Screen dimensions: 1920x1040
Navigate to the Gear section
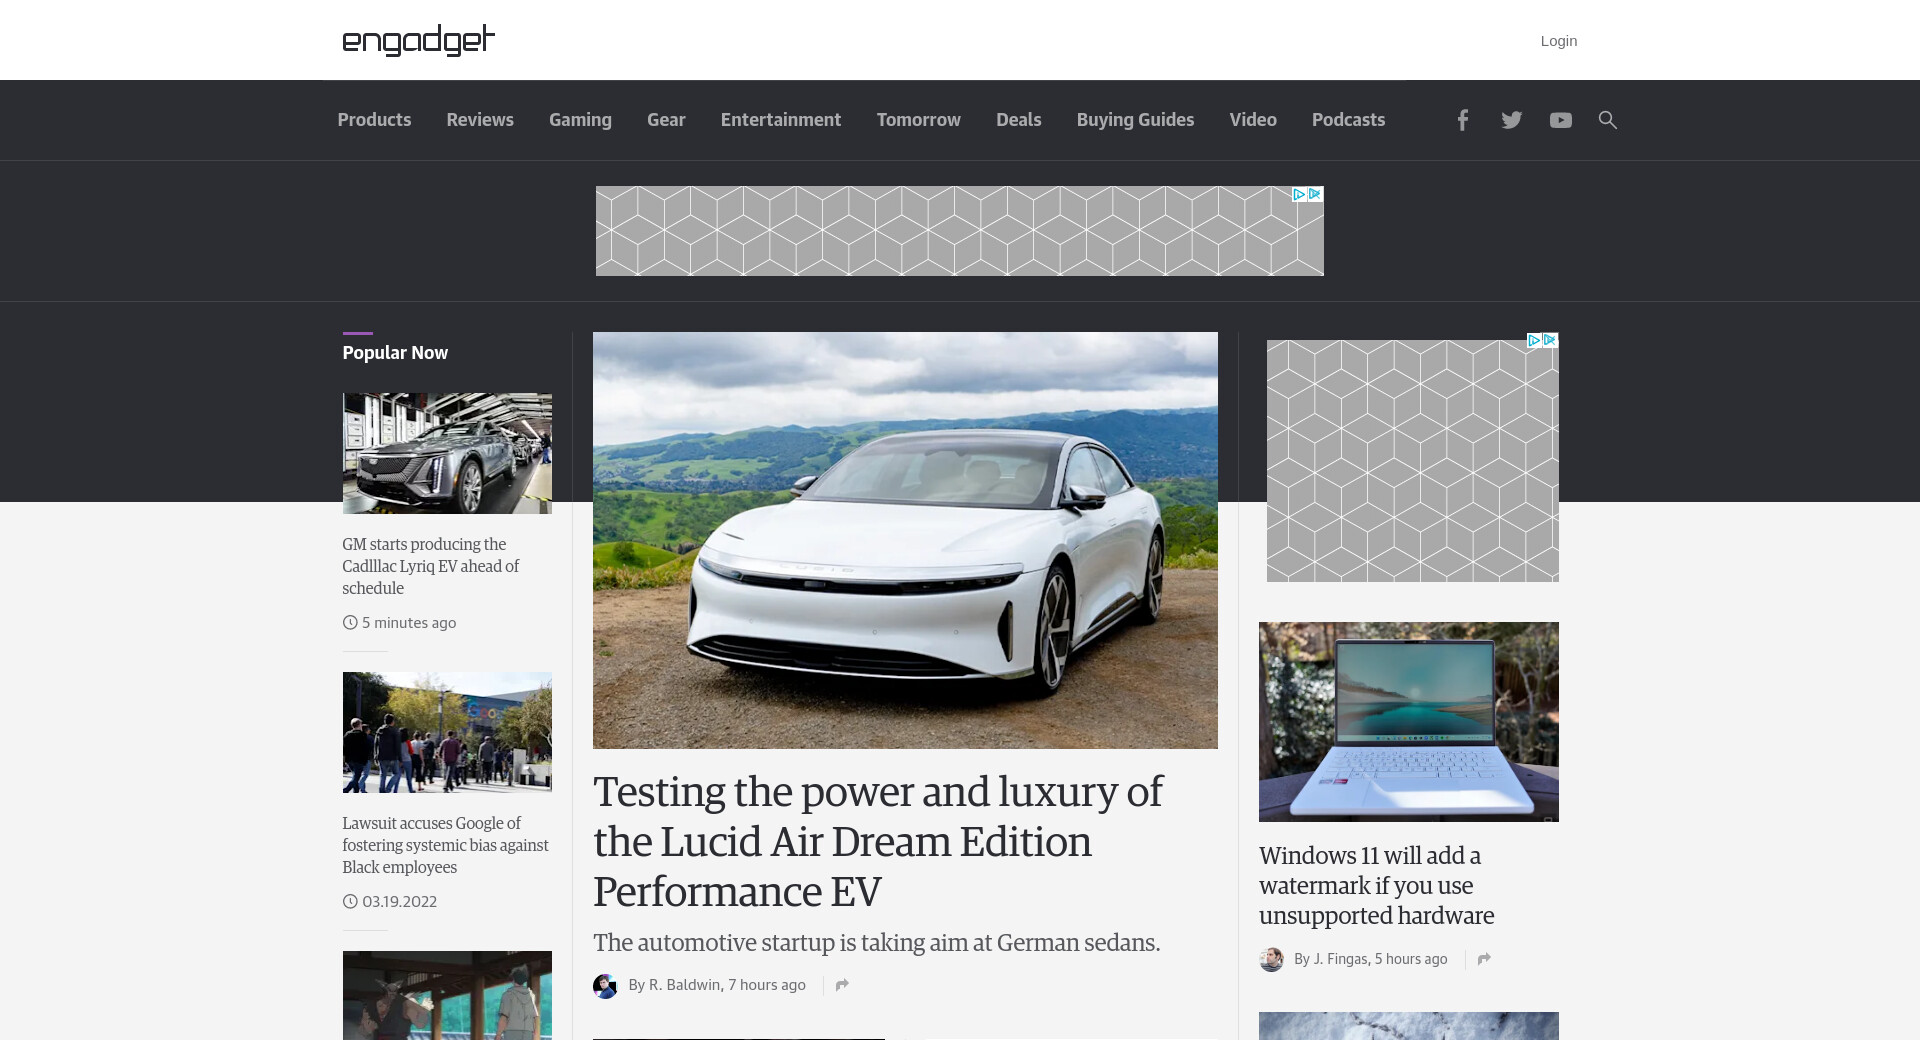pyautogui.click(x=666, y=120)
